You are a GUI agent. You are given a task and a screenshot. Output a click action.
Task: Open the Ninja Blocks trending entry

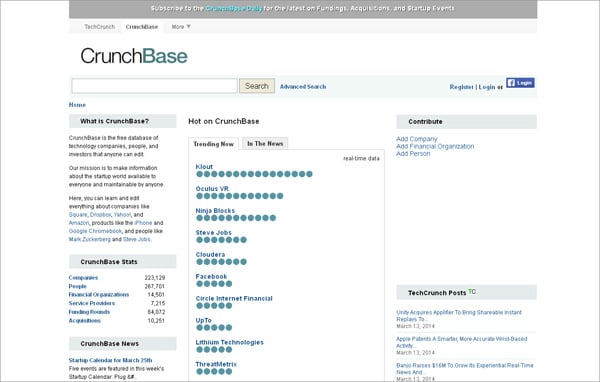pos(215,211)
